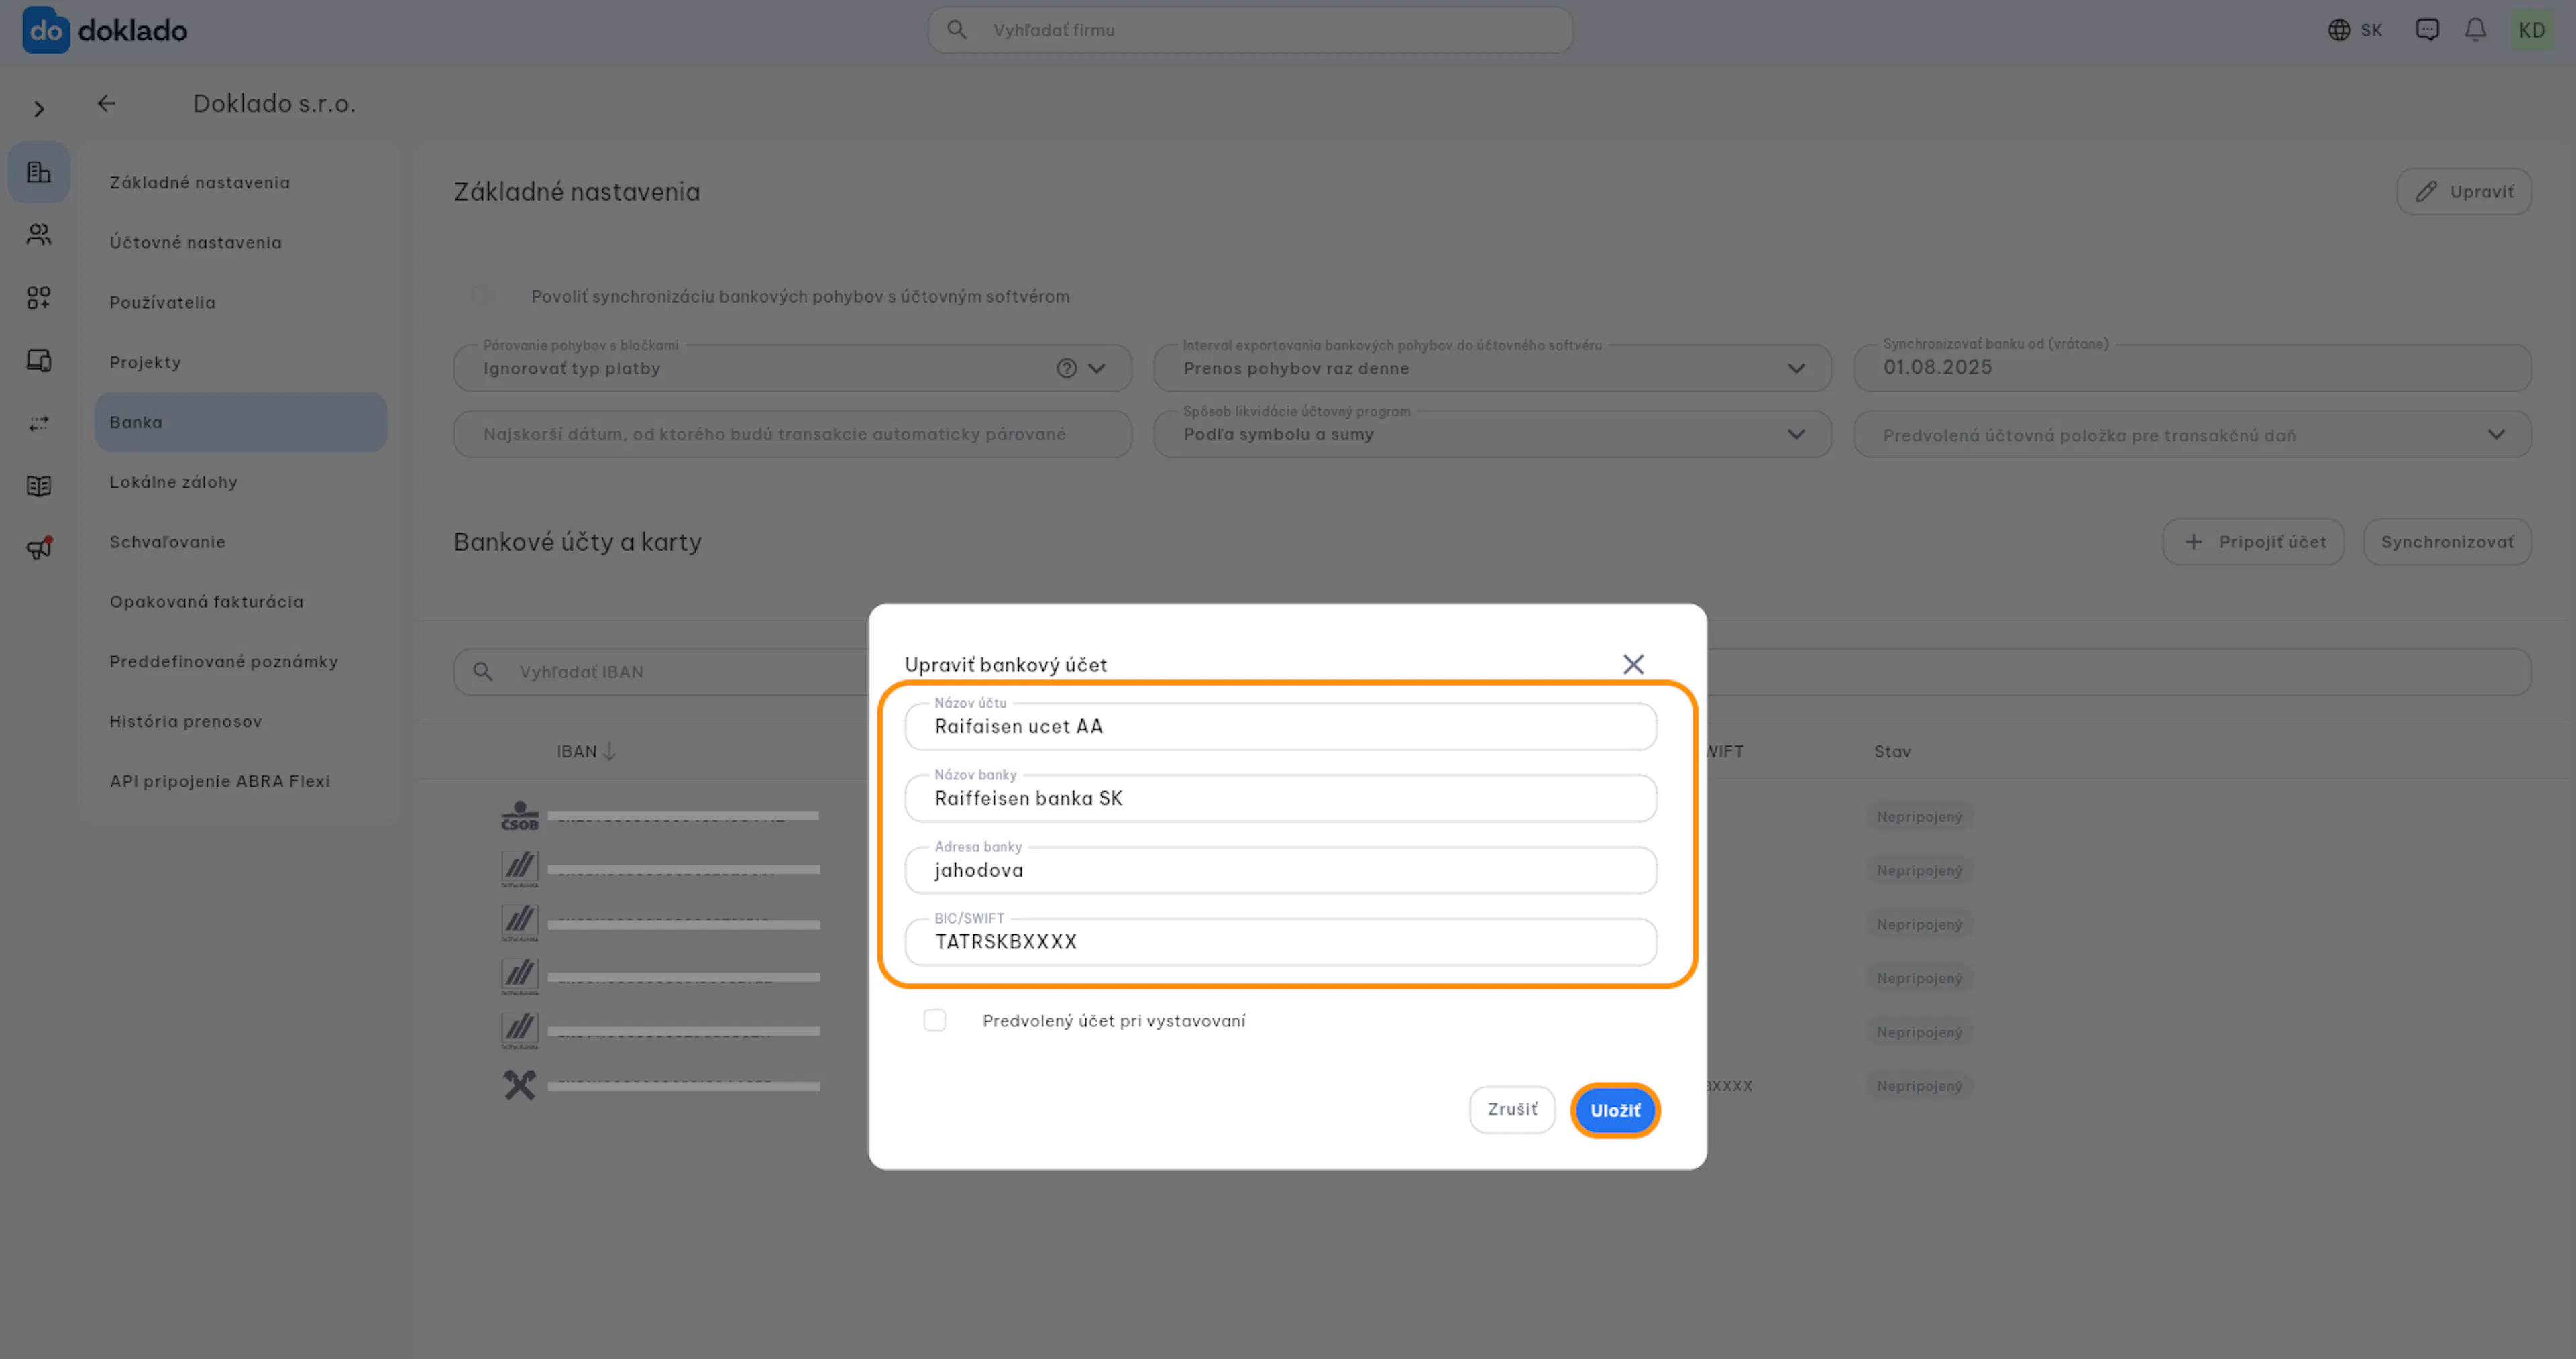Open the megaphone announcements icon
This screenshot has height=1359, width=2576.
[39, 548]
